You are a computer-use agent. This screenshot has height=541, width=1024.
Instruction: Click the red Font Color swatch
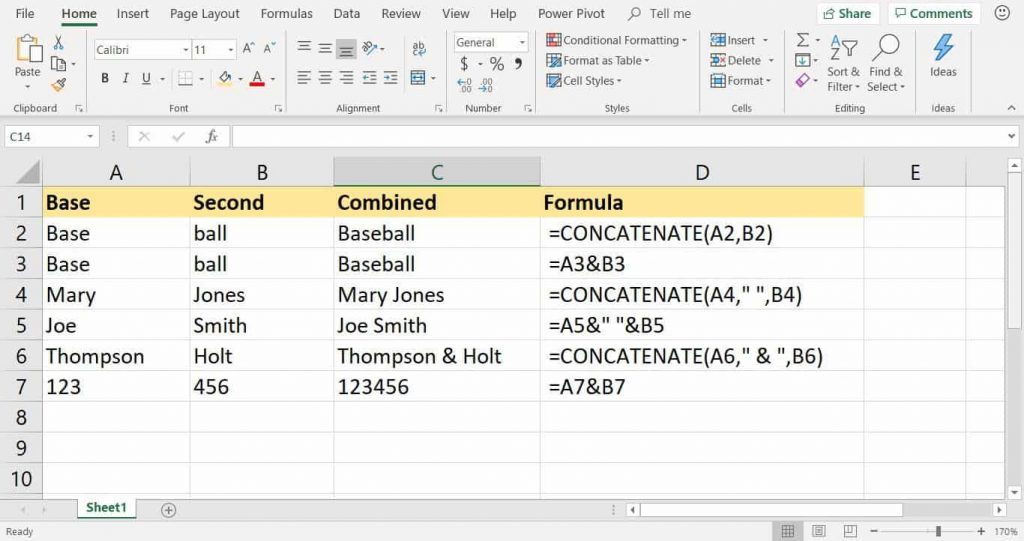(257, 79)
